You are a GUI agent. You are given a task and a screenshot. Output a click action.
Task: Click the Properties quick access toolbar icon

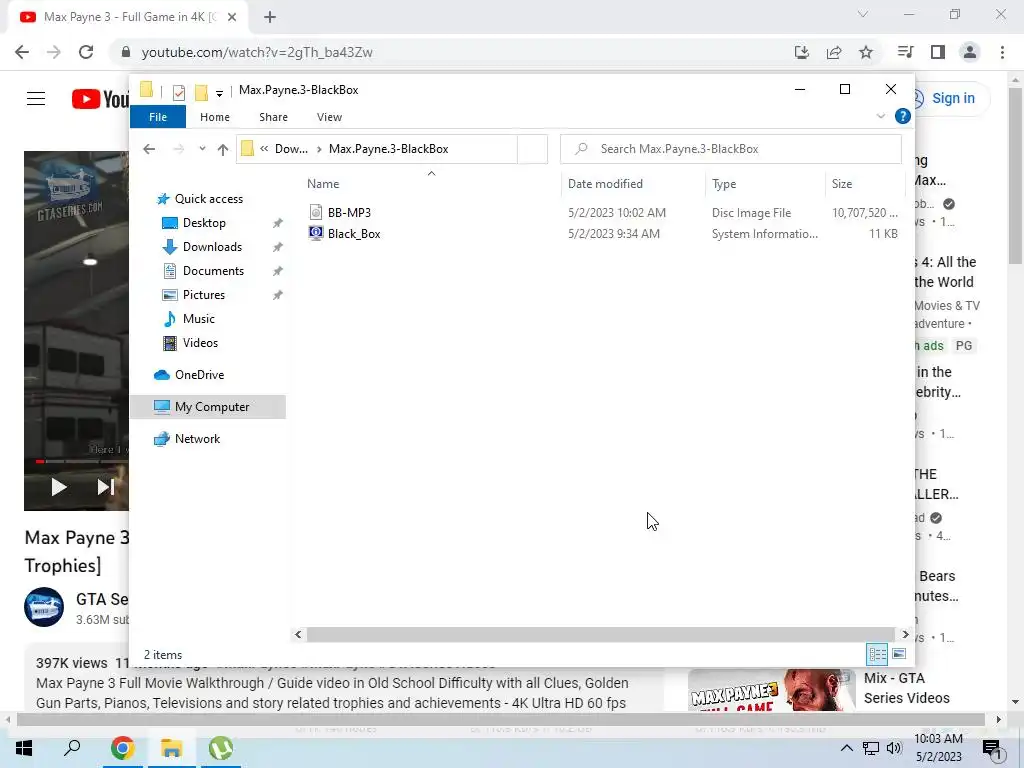pos(178,92)
